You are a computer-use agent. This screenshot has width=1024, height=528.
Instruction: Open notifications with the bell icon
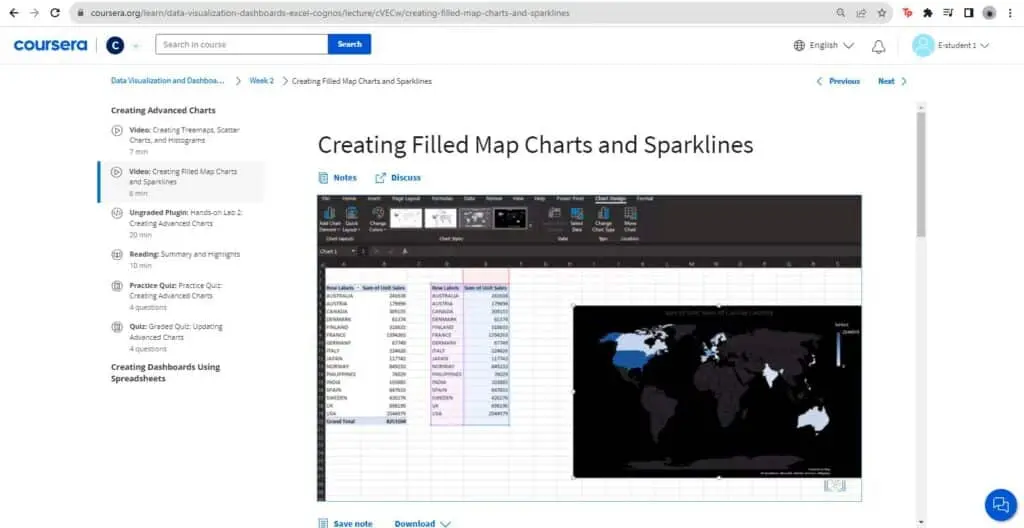[x=879, y=46]
